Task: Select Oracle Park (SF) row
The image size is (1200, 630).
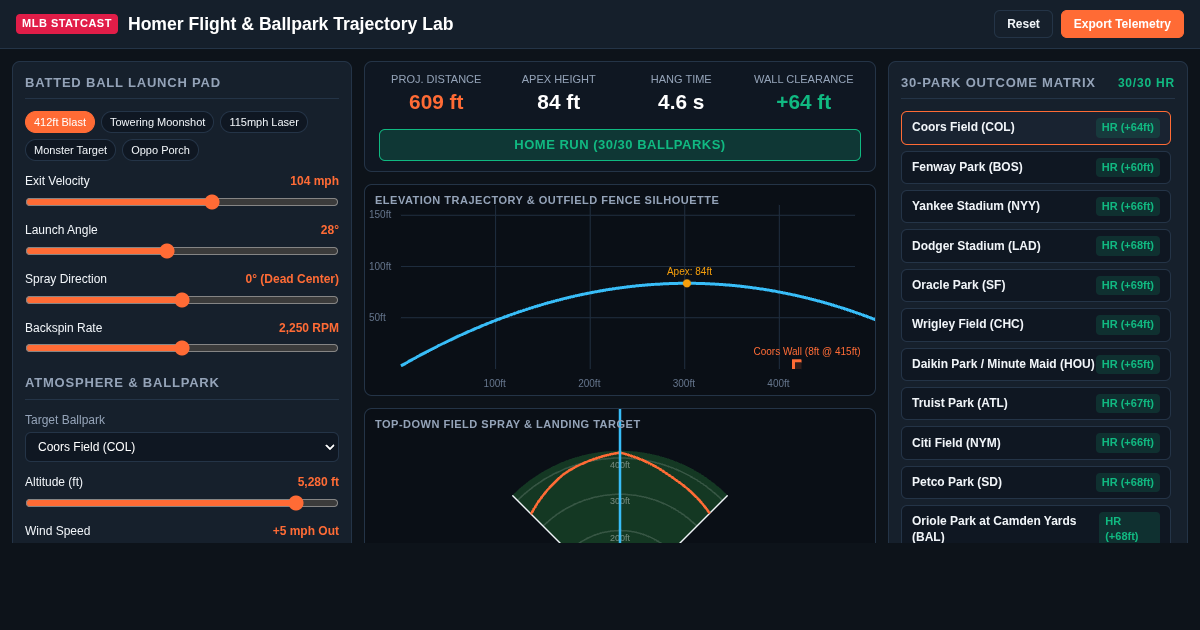Action: [x=1036, y=285]
